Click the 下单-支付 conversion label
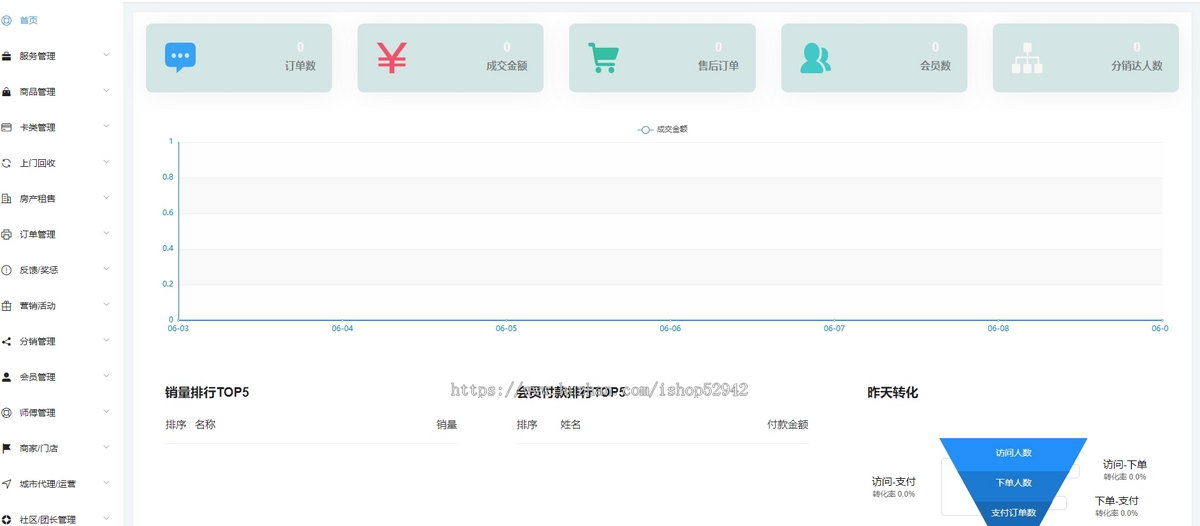Viewport: 1200px width, 526px height. click(1117, 500)
